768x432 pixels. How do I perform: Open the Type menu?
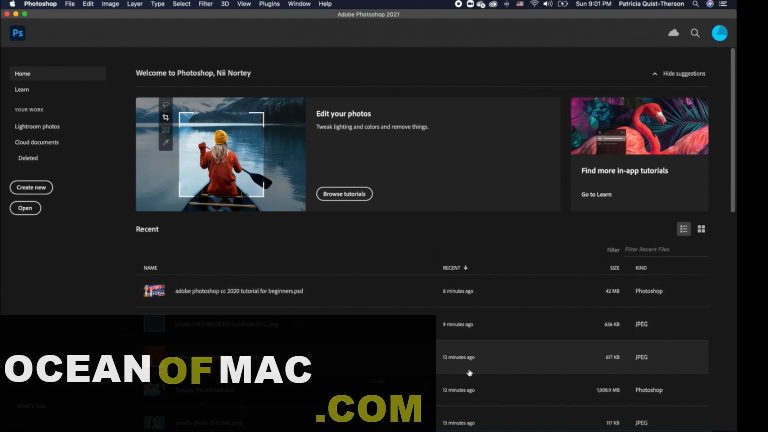pos(158,4)
